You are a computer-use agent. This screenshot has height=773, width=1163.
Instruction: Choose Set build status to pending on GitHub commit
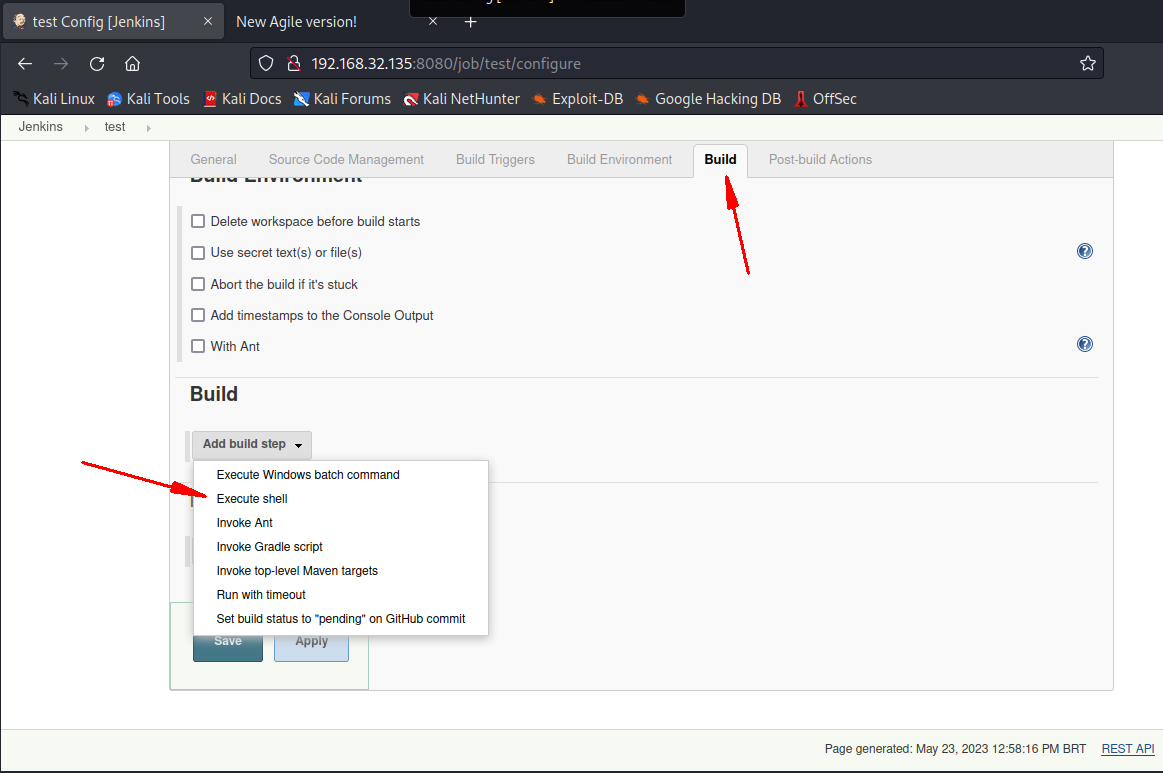pyautogui.click(x=340, y=619)
